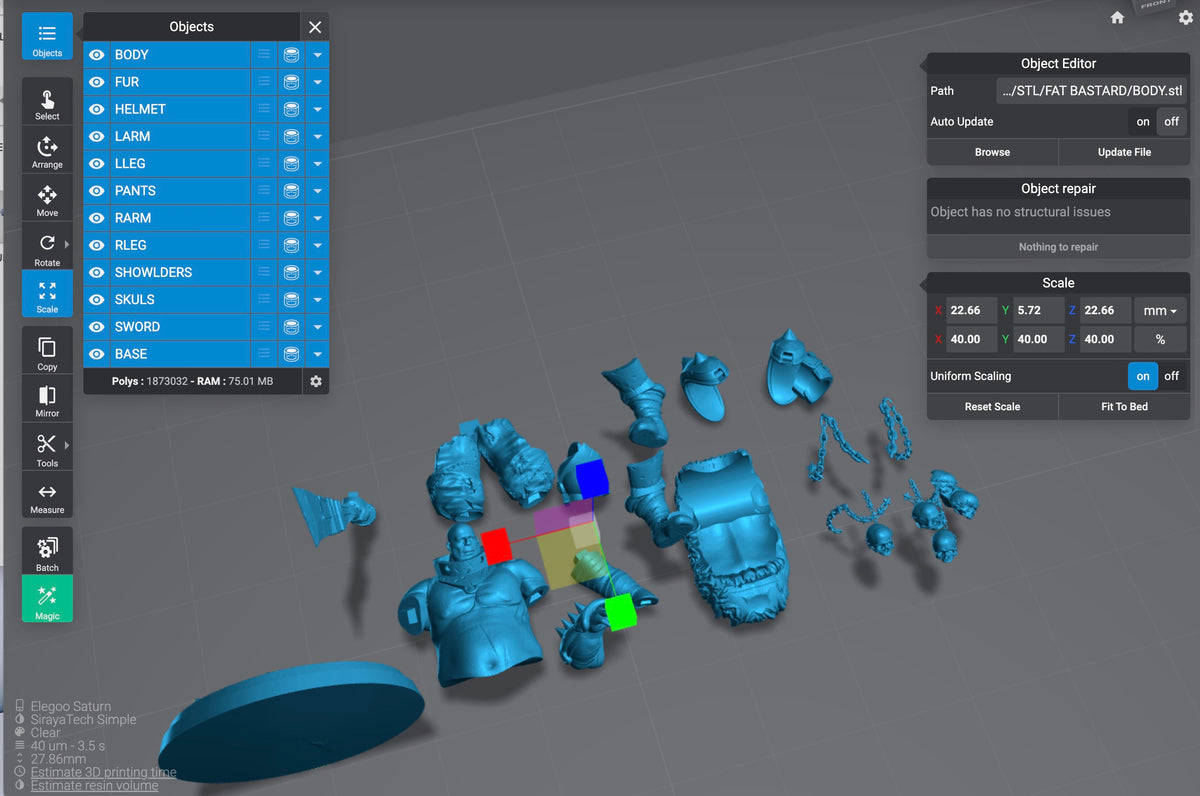The width and height of the screenshot is (1200, 796).
Task: Activate the Select tool
Action: coord(47,102)
